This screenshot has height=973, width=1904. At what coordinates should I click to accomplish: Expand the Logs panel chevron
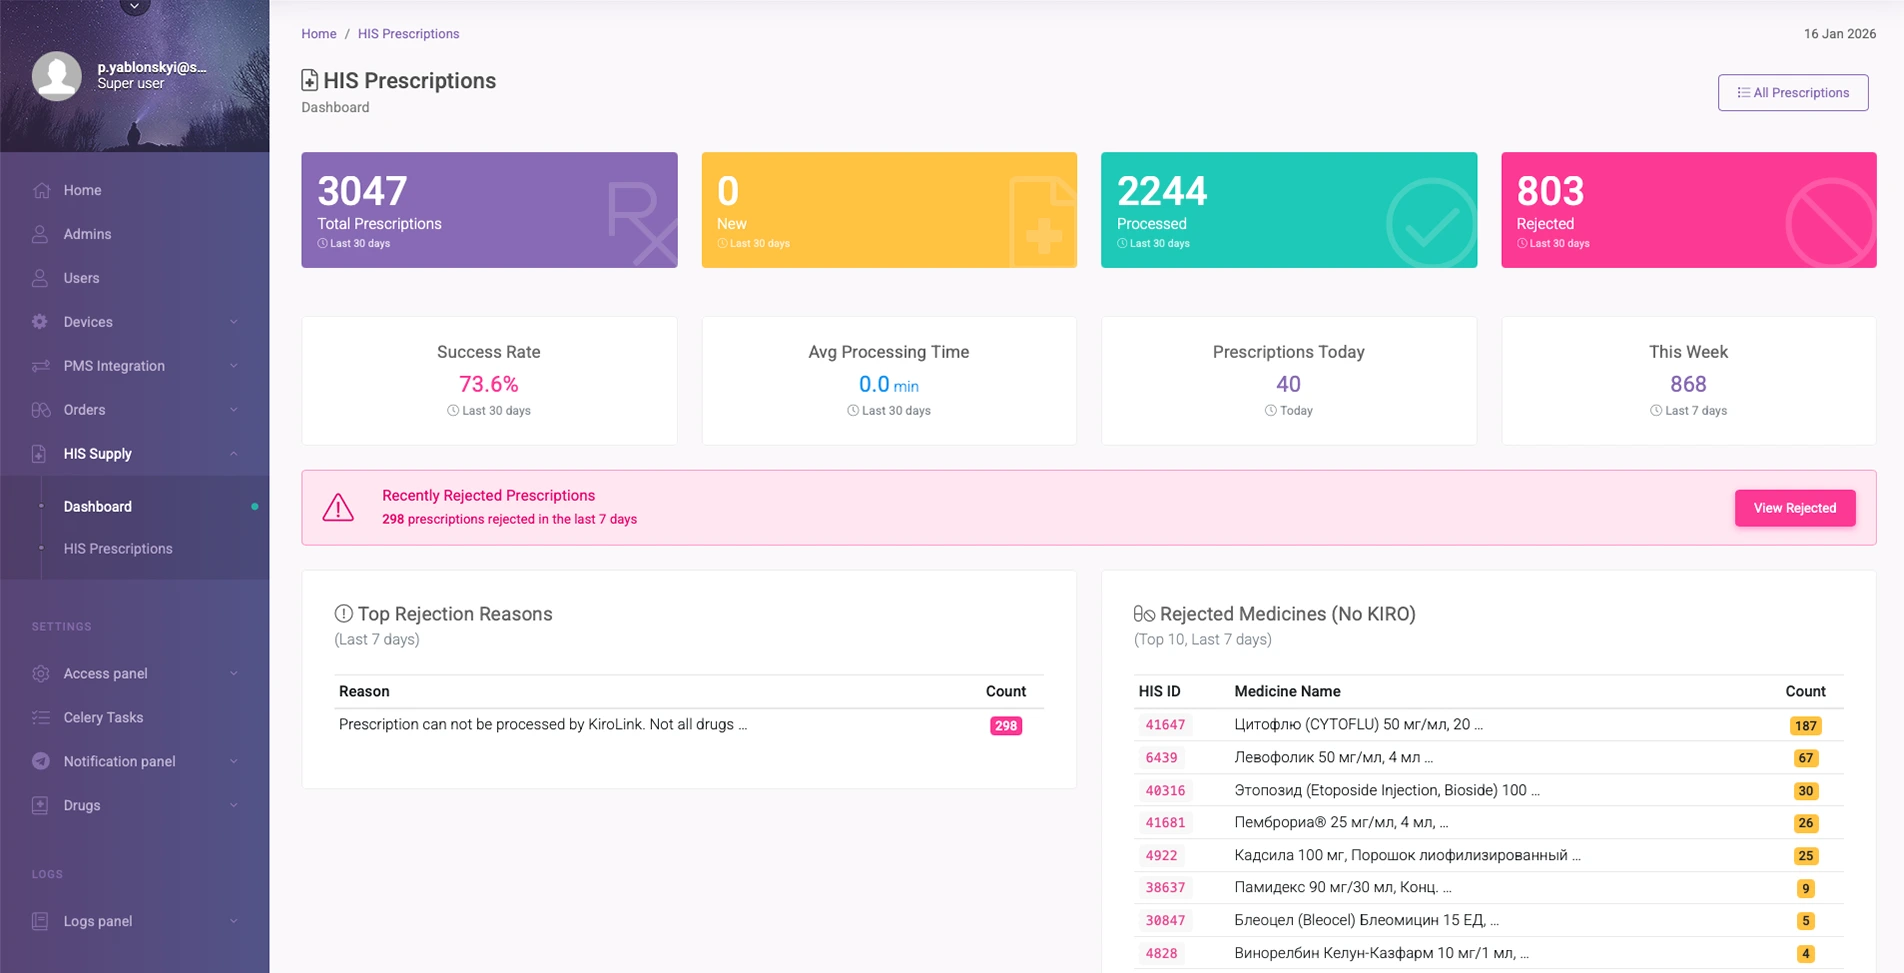234,921
